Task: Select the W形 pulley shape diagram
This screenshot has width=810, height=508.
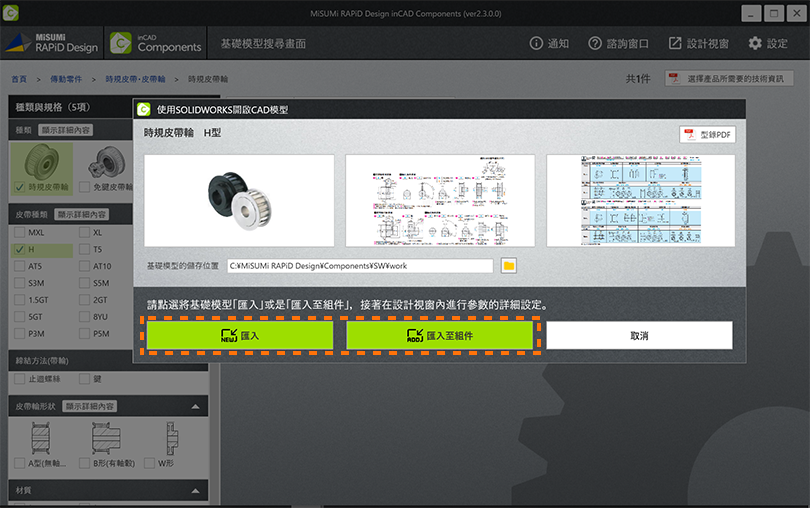Action: coord(172,438)
